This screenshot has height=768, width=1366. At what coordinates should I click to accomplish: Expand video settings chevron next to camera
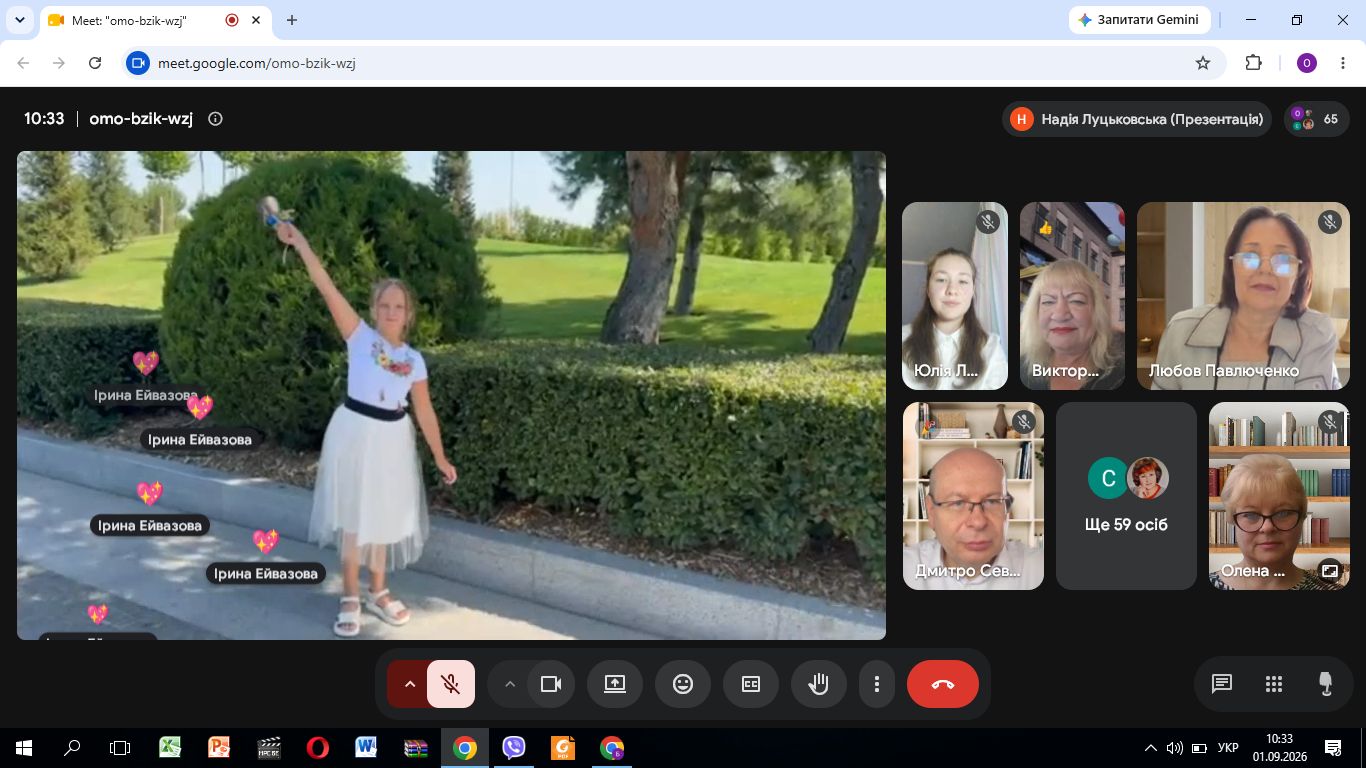(509, 684)
